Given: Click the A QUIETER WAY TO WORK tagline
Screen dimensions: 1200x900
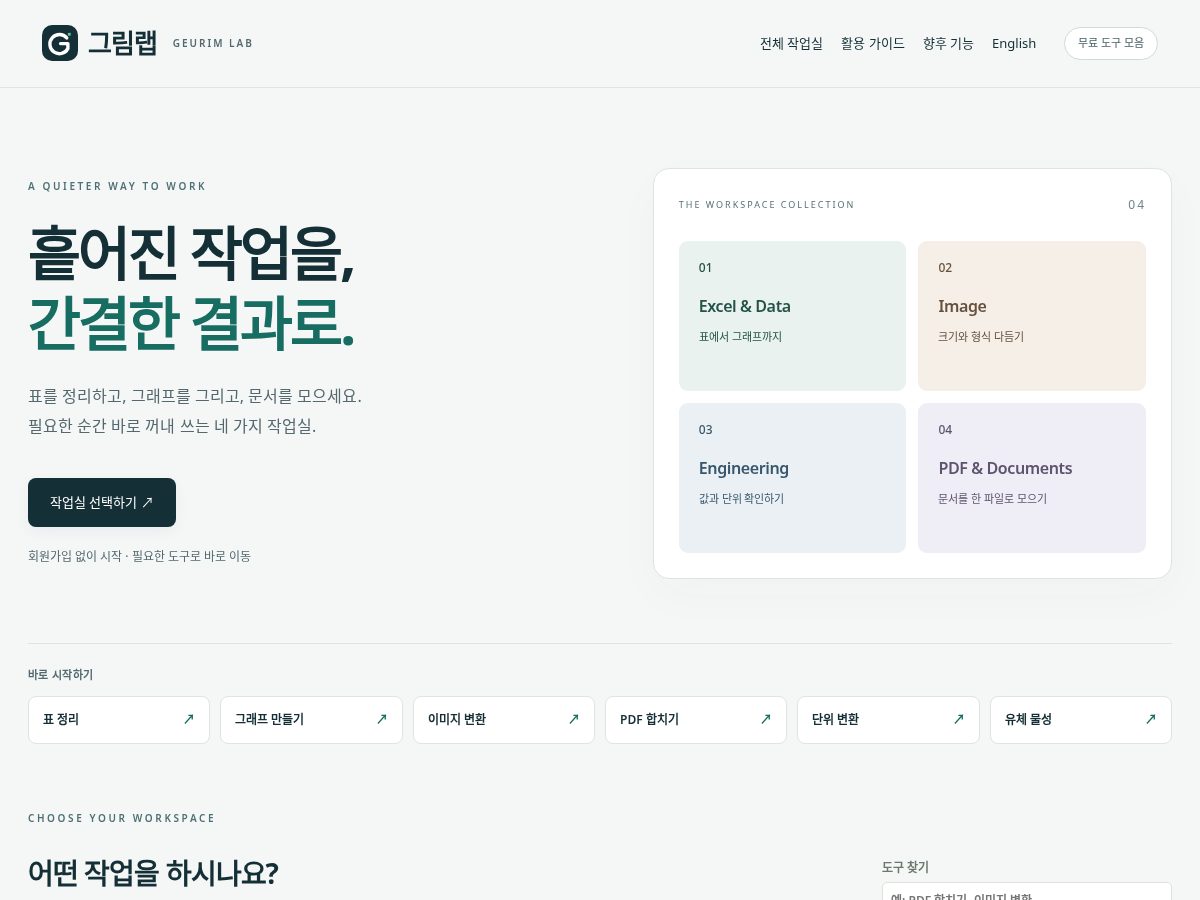Looking at the screenshot, I should tap(117, 186).
